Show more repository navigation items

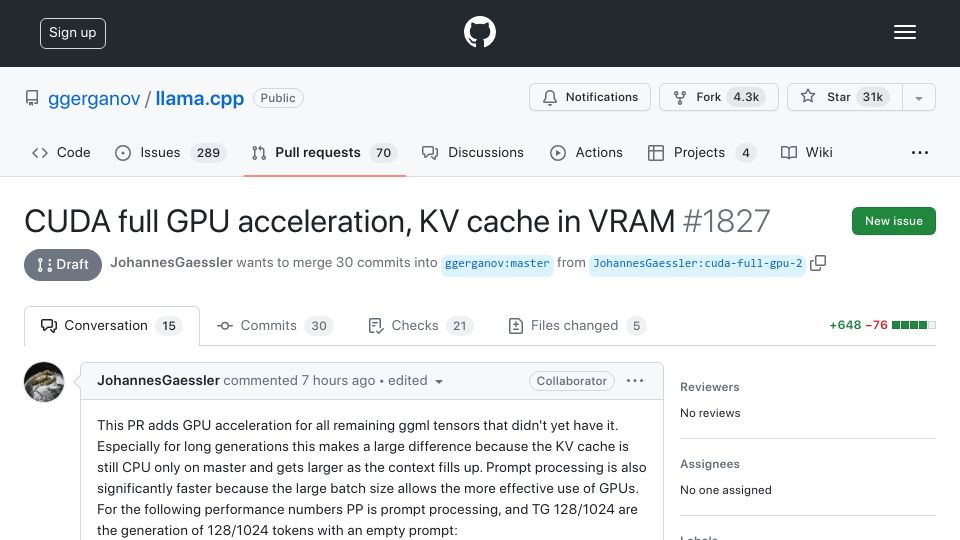920,152
